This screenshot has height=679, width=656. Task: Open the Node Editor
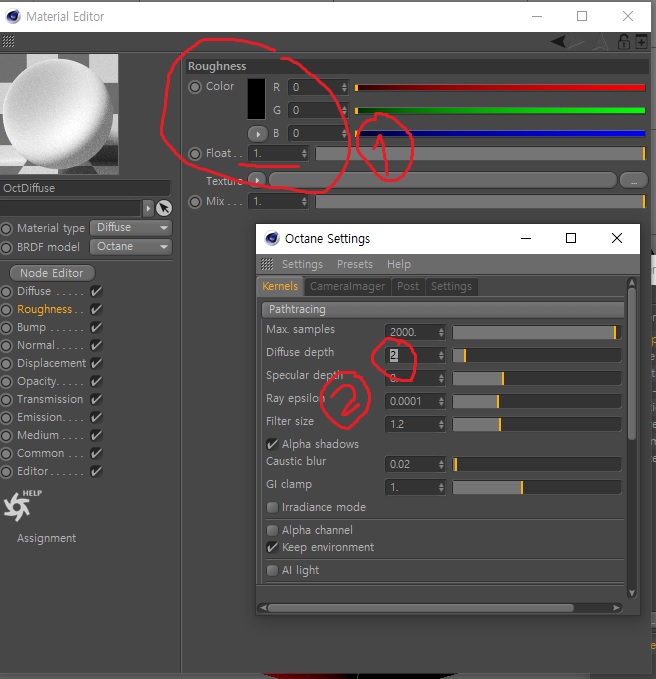click(52, 273)
